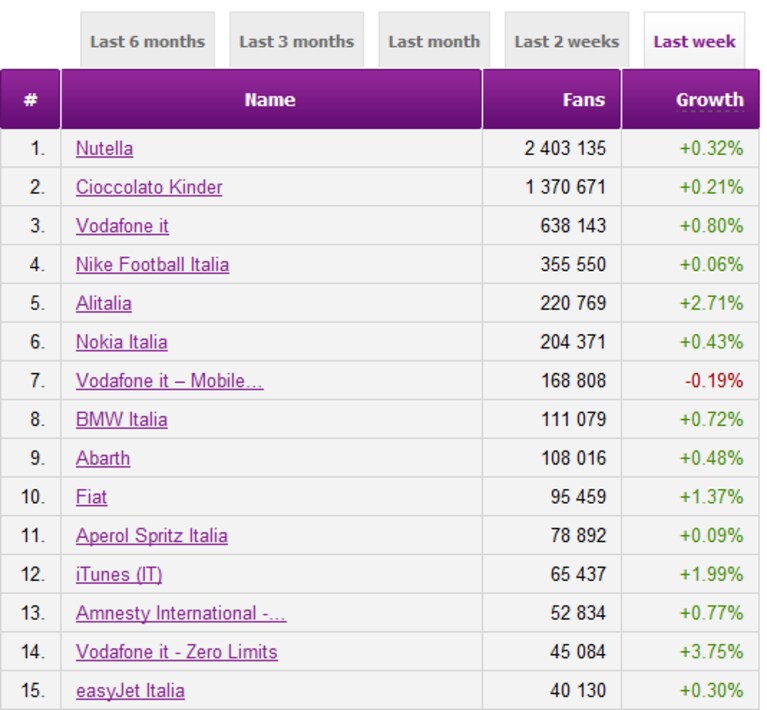The image size is (767, 710).
Task: Click the negative growth value -0.19%
Action: 714,380
